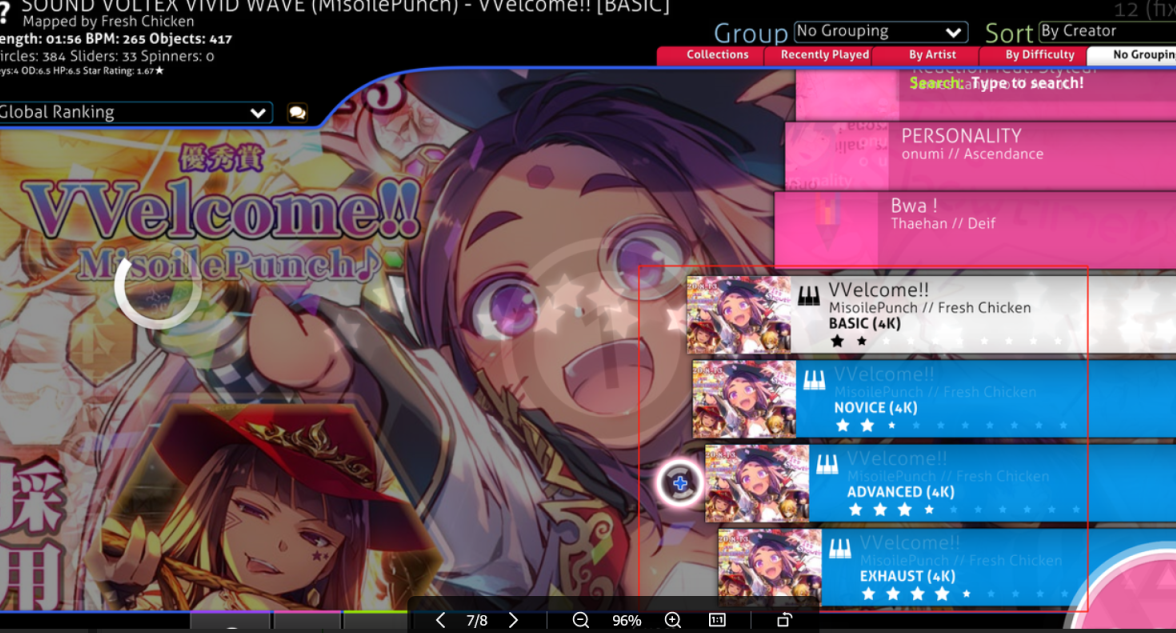
Task: Click the BASIC (4K) beatmap thumbnail
Action: [738, 314]
